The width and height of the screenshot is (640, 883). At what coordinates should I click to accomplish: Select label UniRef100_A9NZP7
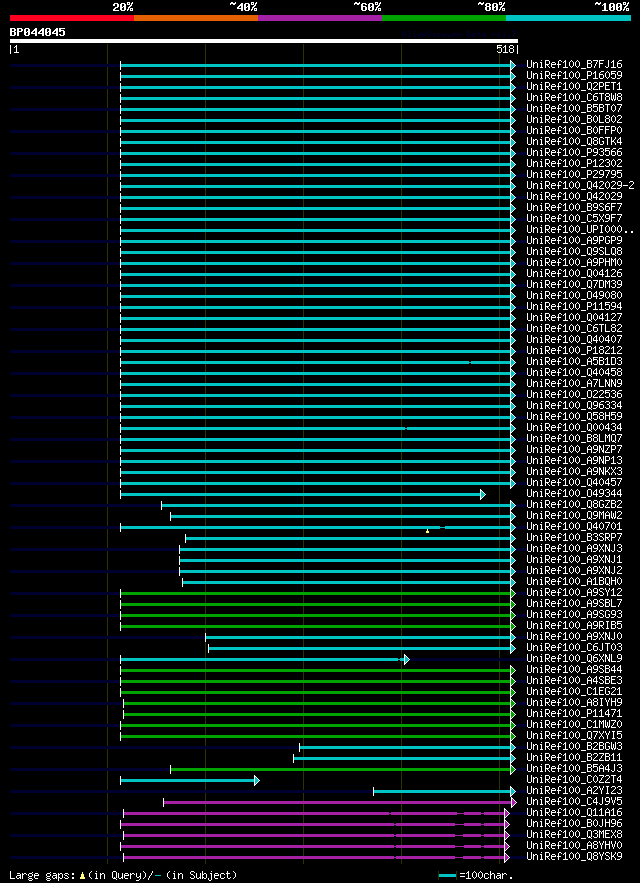574,449
